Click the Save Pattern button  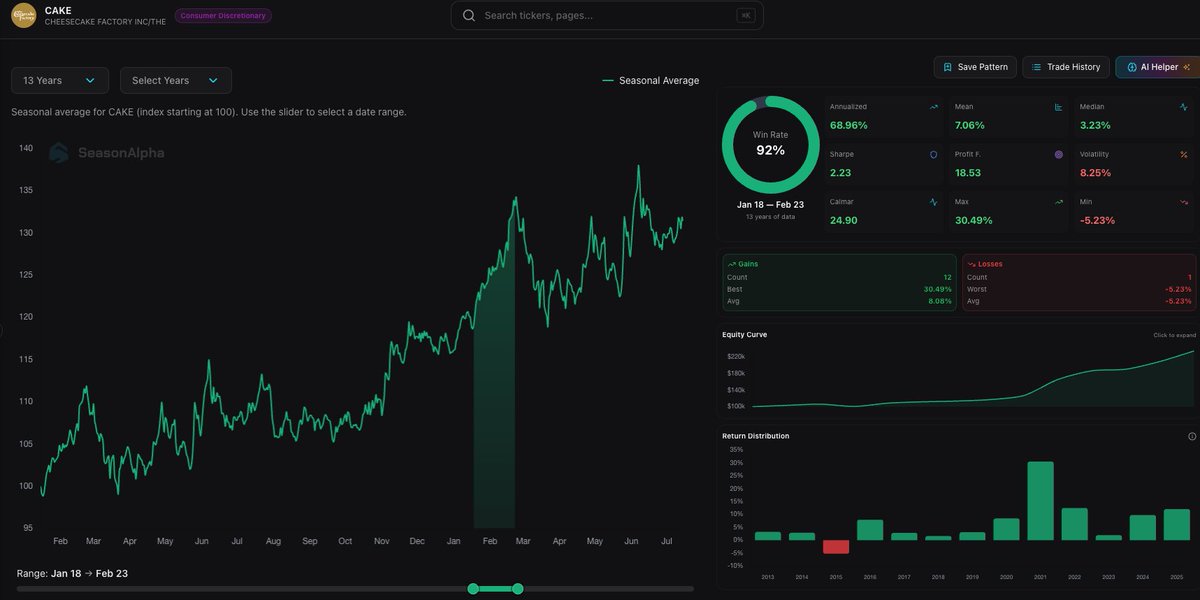[974, 66]
